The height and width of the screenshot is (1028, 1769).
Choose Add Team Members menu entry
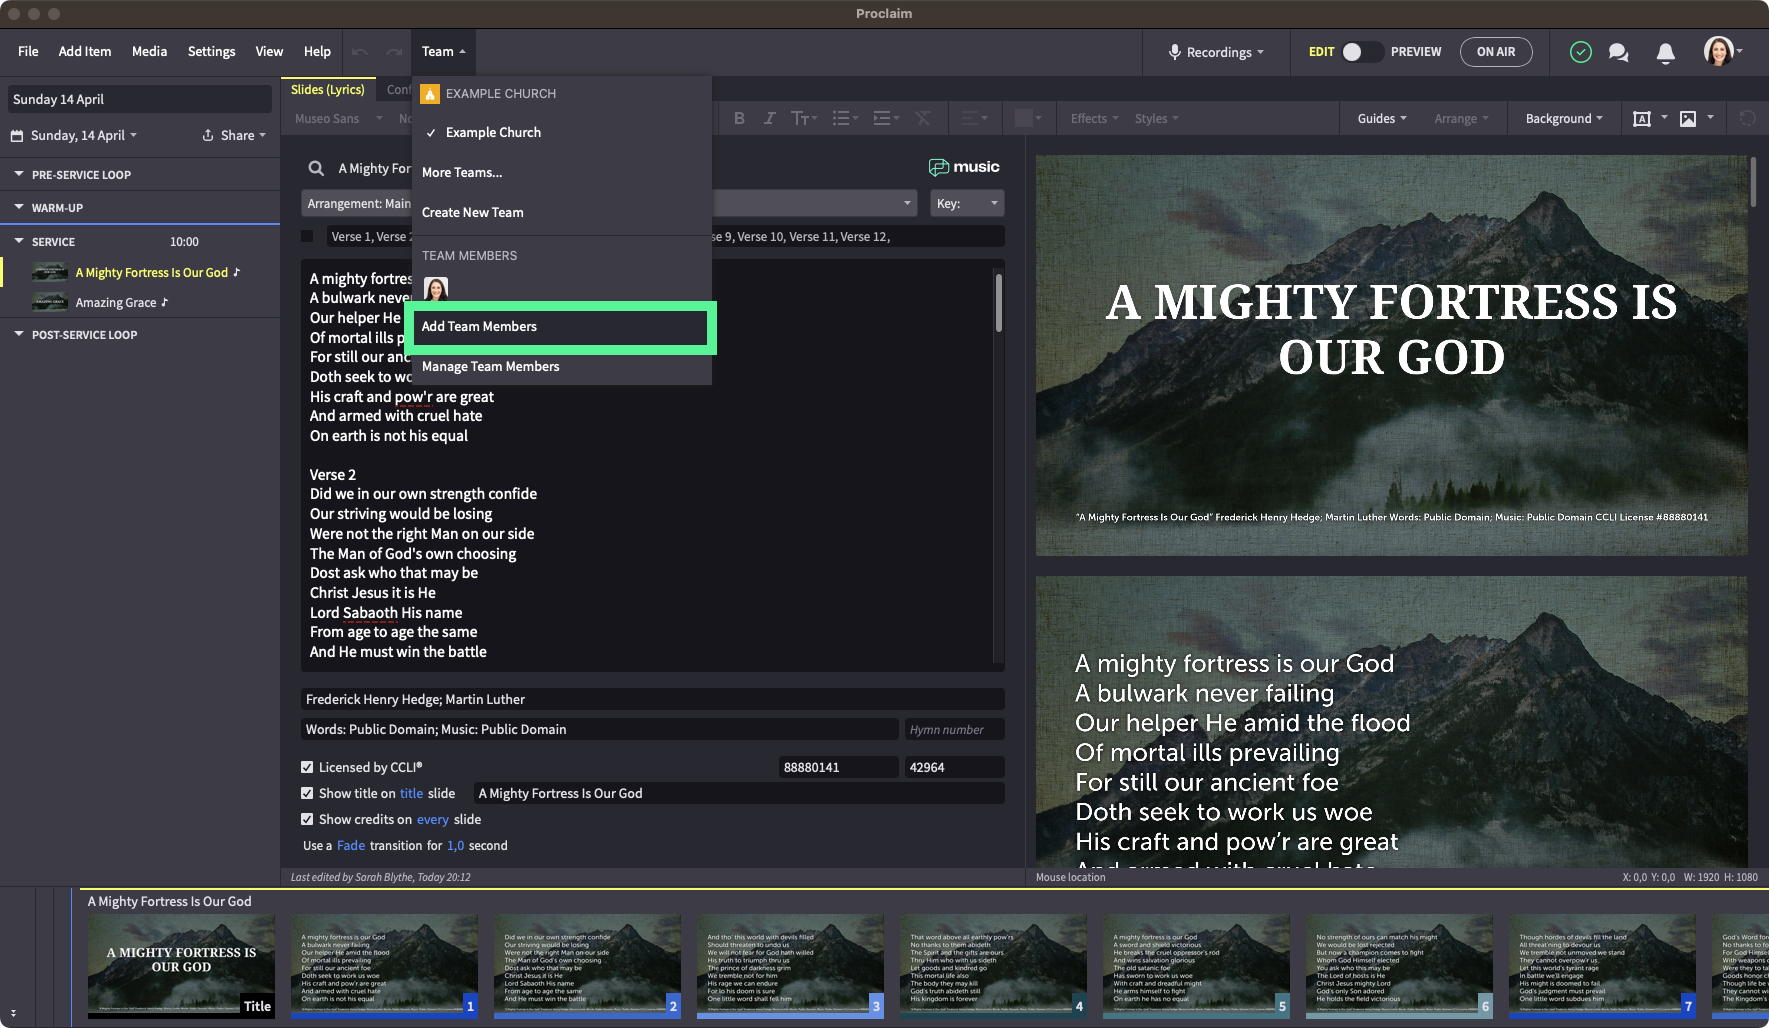(561, 327)
